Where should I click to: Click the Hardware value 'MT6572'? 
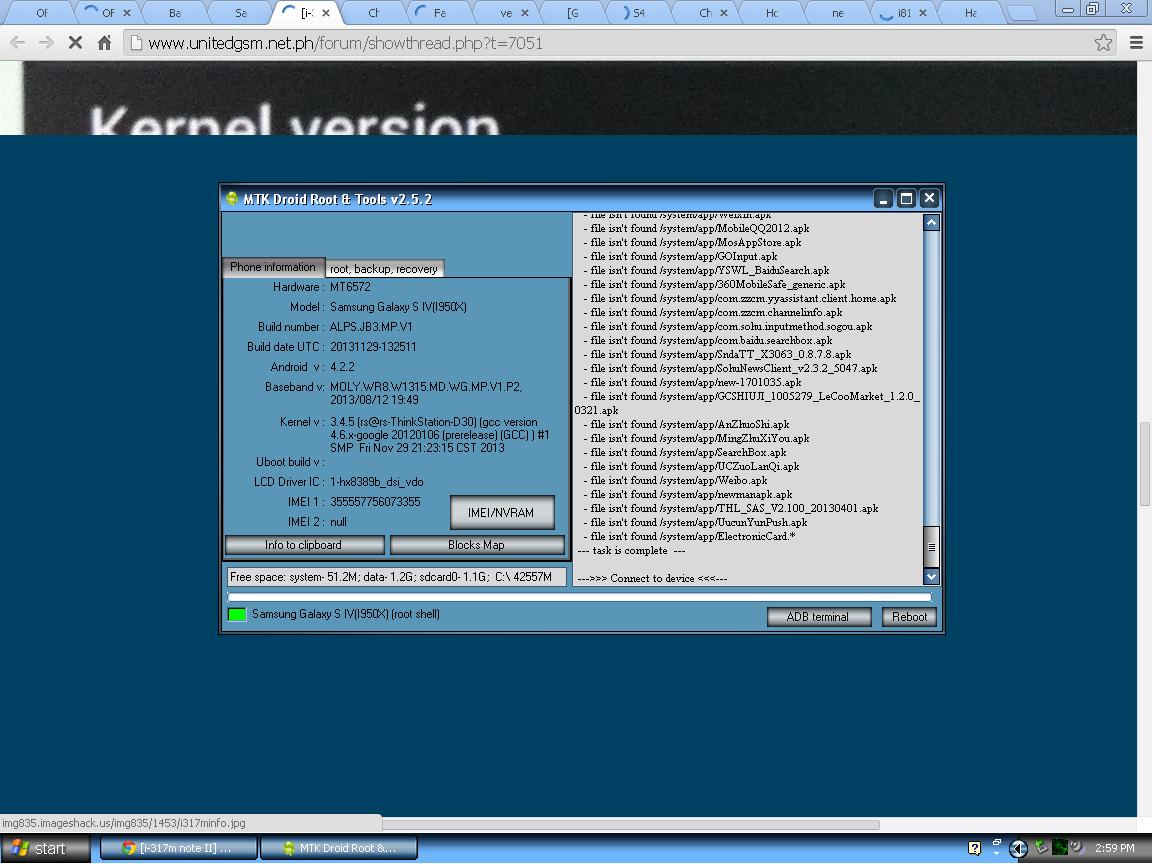(350, 287)
